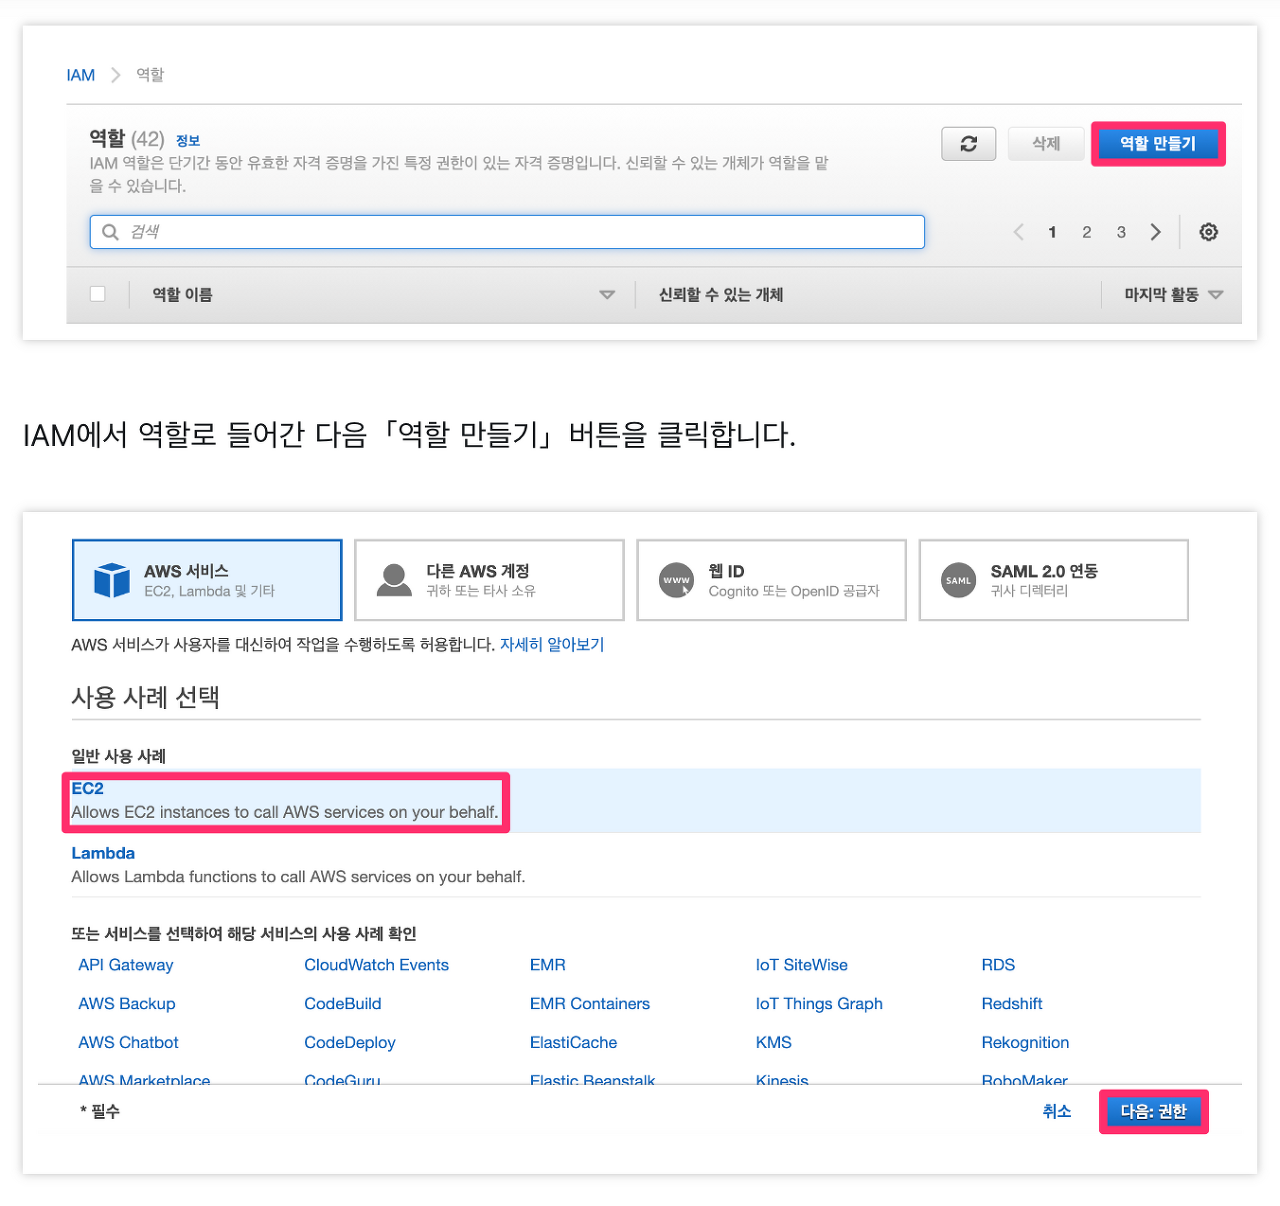Click the web ID www icon

pos(677,580)
